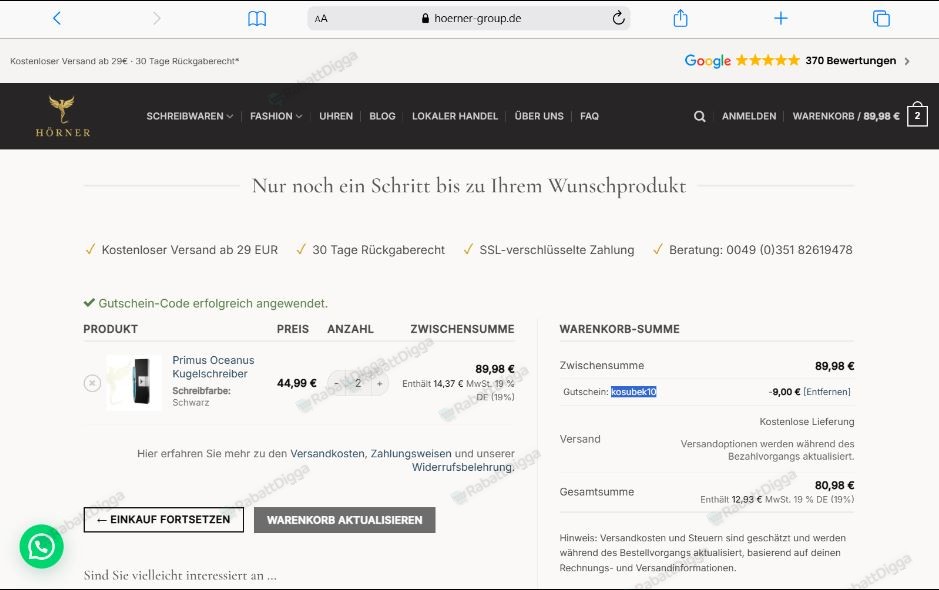
Task: Click 'Kostenlose Lieferung' shipping text
Action: (x=807, y=422)
